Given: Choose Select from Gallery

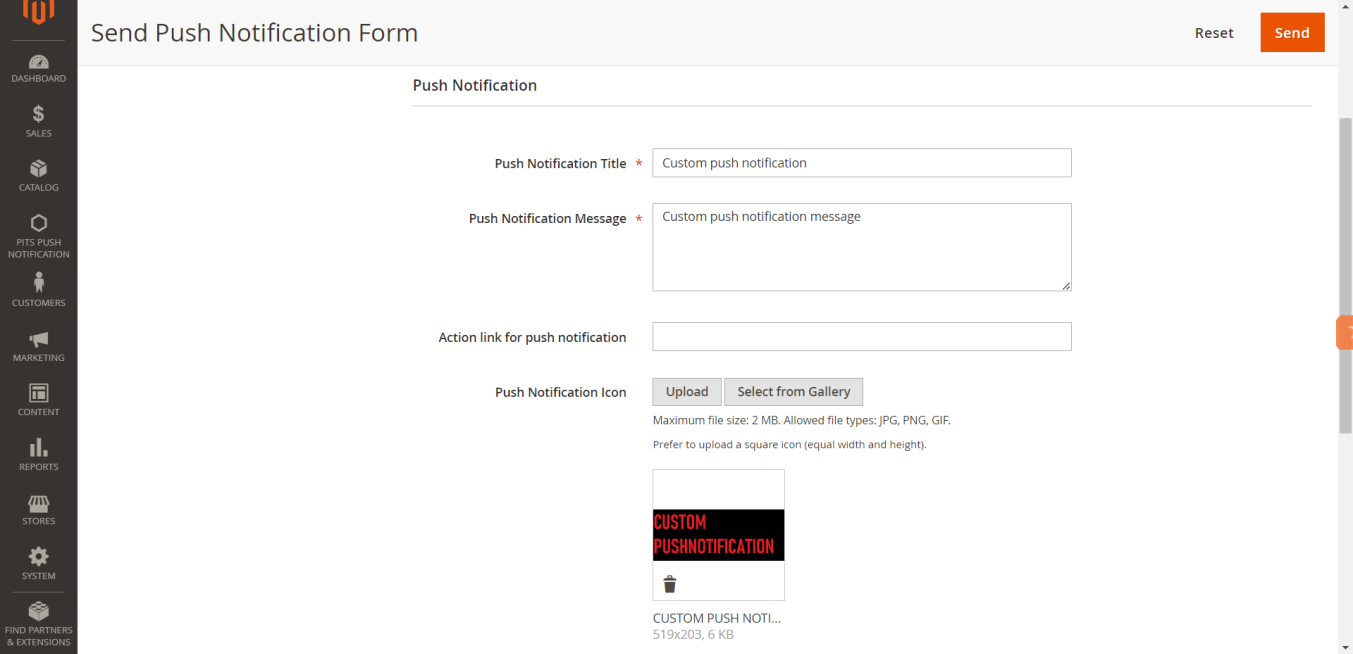Looking at the screenshot, I should pyautogui.click(x=793, y=392).
